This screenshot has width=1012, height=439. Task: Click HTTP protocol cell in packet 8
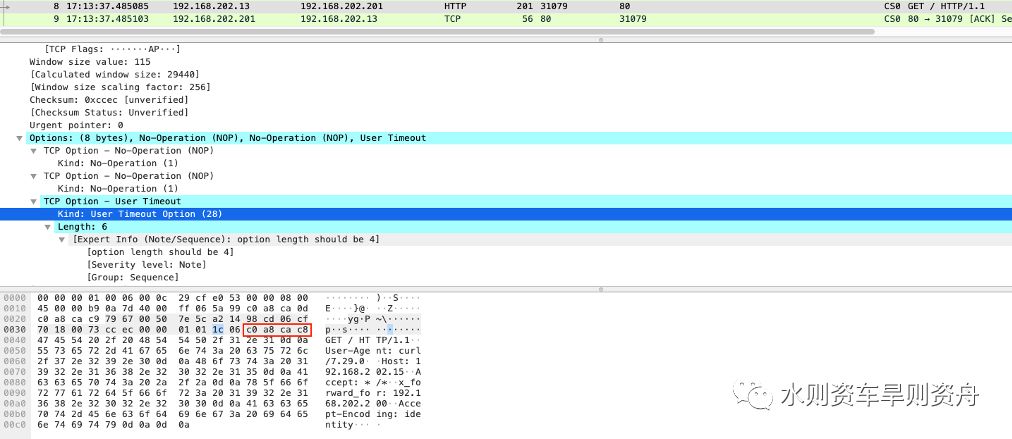[456, 6]
